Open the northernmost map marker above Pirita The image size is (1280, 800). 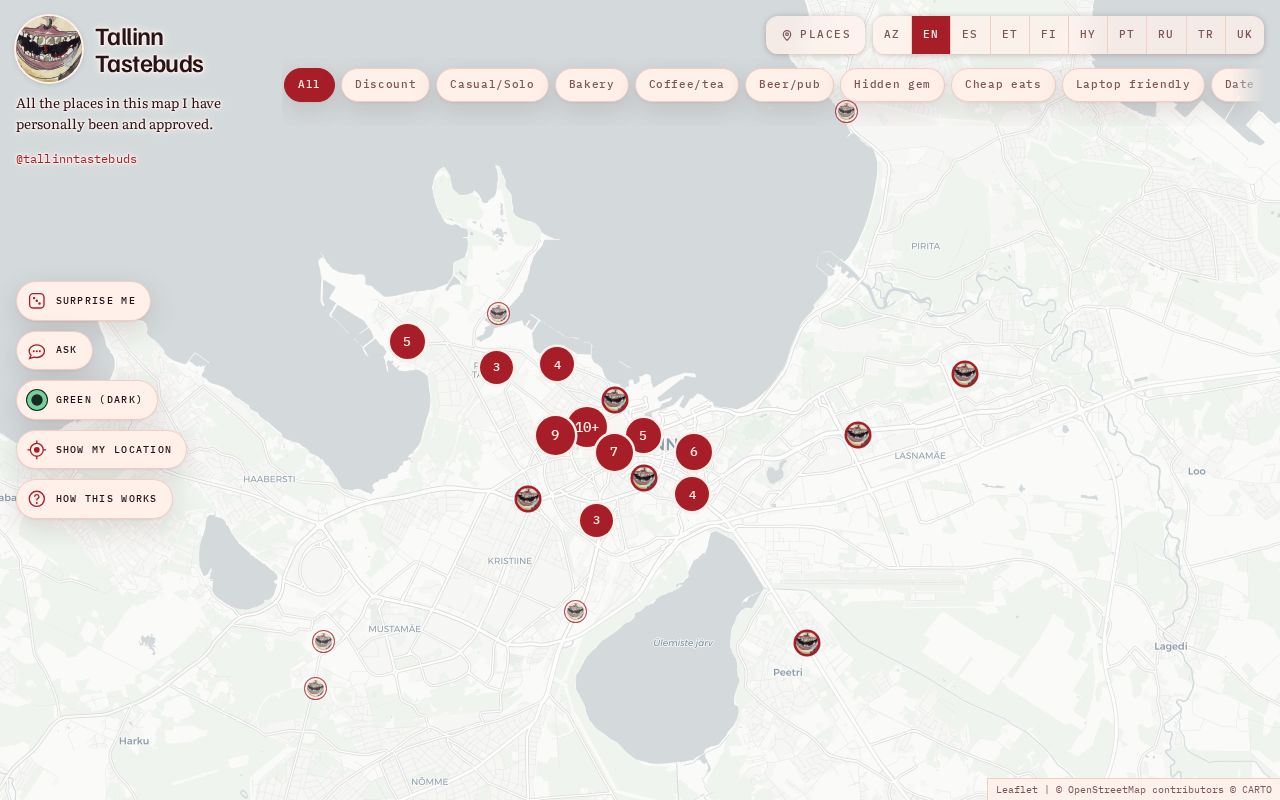(846, 111)
